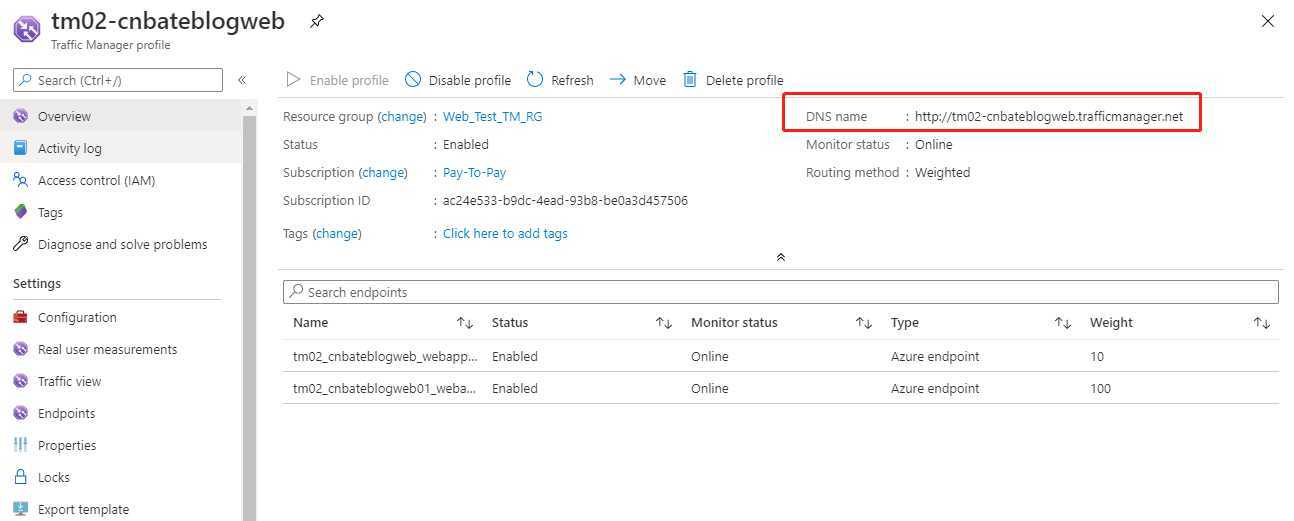Close the Traffic Manager blade with X
This screenshot has height=521, width=1294.
pos(1268,20)
